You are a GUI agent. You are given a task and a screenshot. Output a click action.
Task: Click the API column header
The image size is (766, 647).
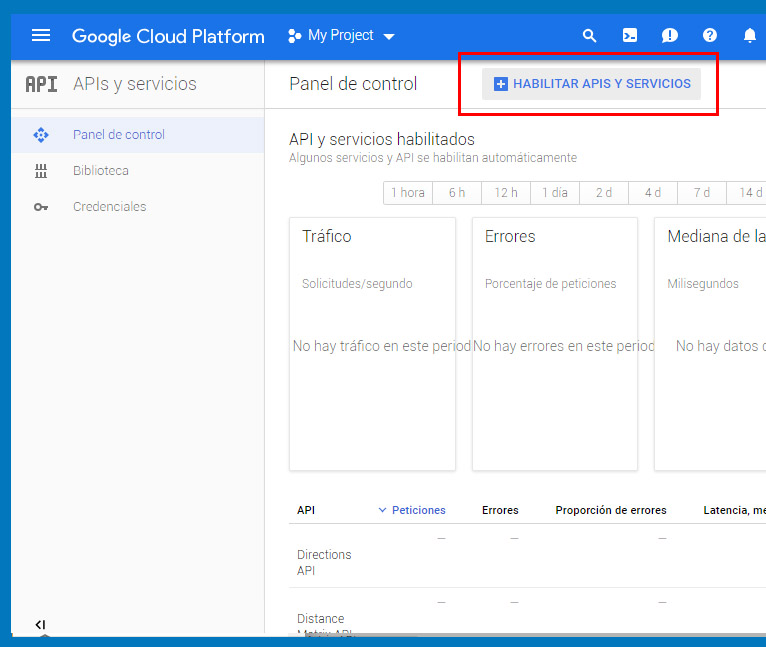306,510
